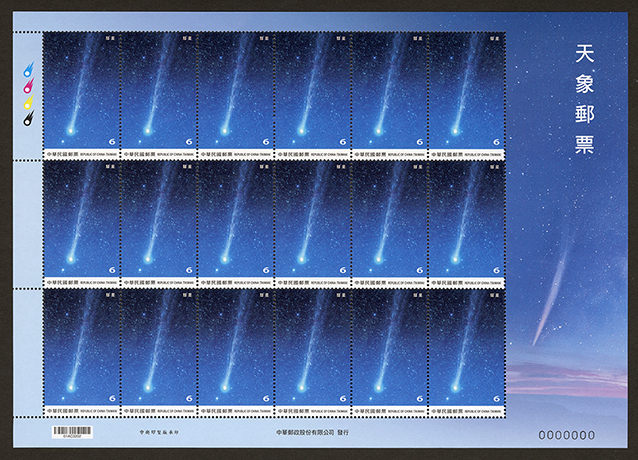Select the third stamp in the top row
This screenshot has height=460, width=638.
click(x=235, y=96)
